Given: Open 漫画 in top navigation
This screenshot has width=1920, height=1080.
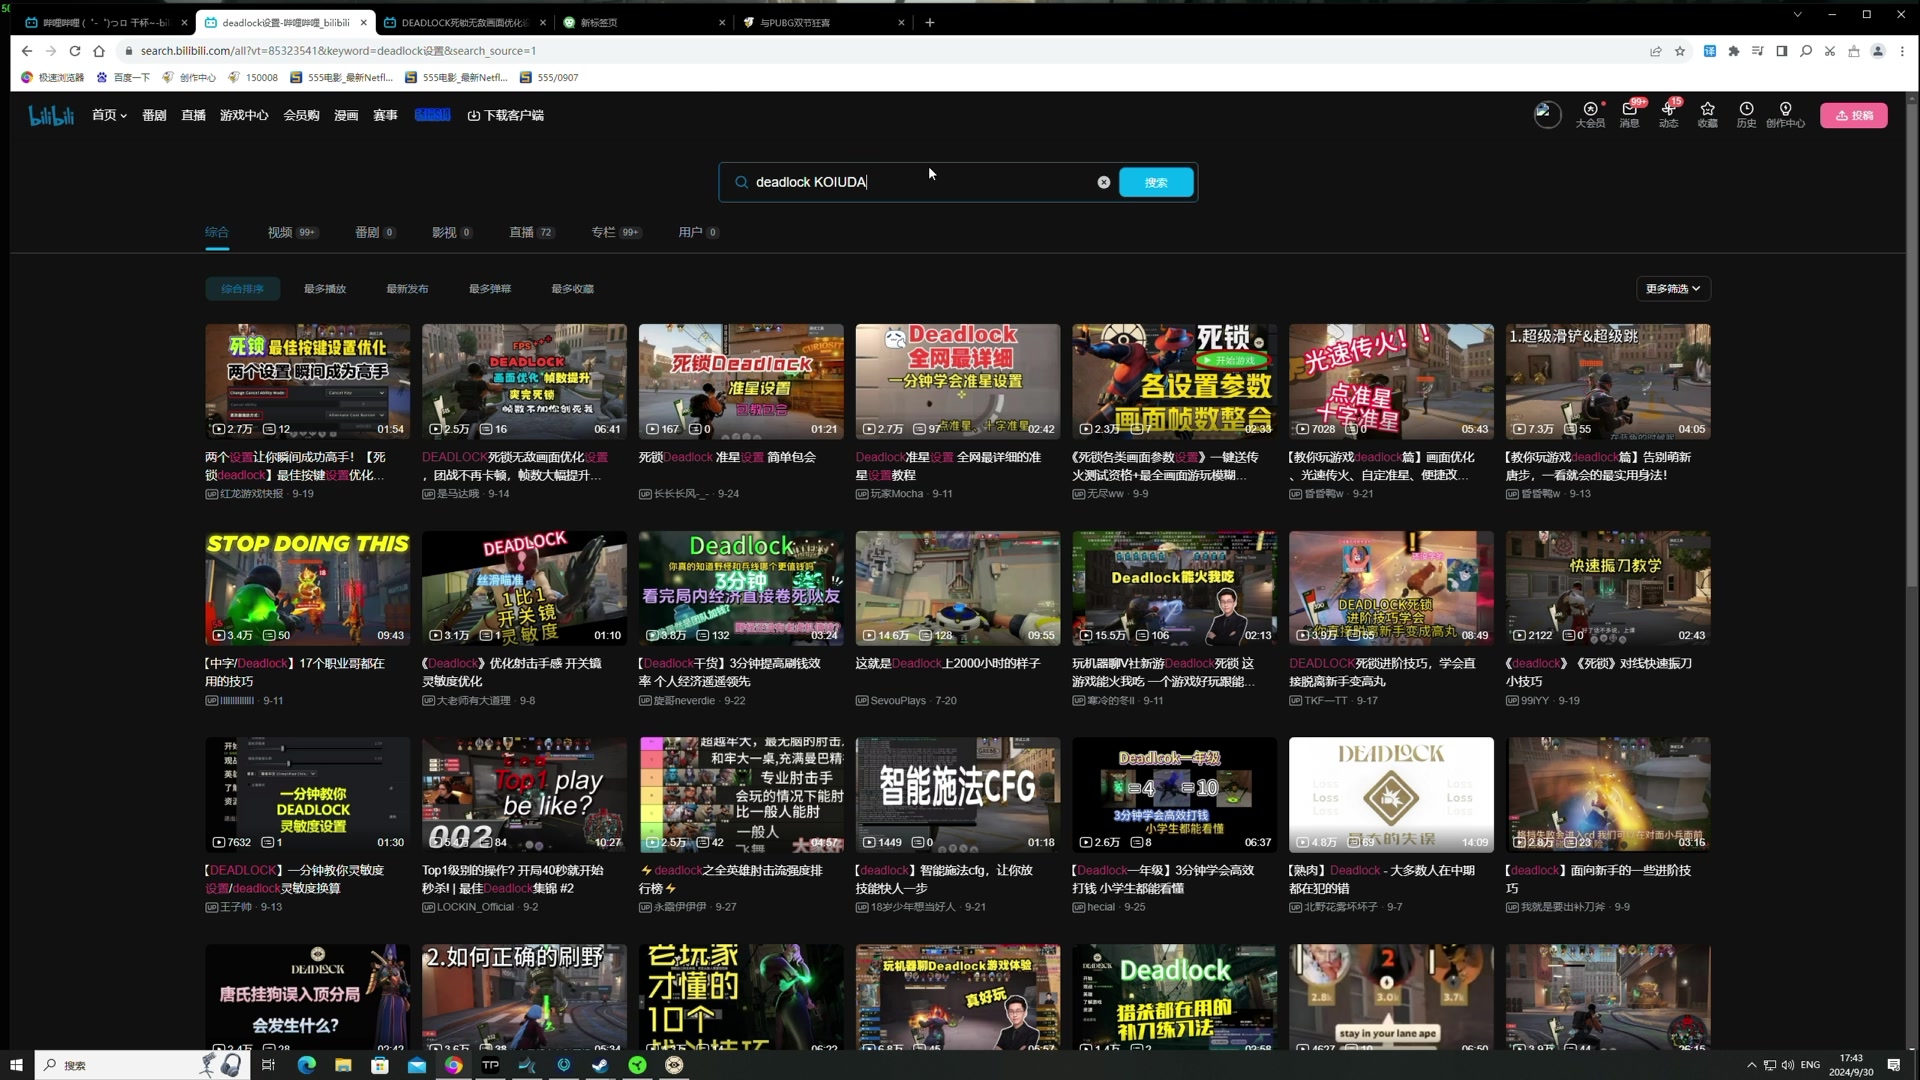Looking at the screenshot, I should tap(346, 115).
